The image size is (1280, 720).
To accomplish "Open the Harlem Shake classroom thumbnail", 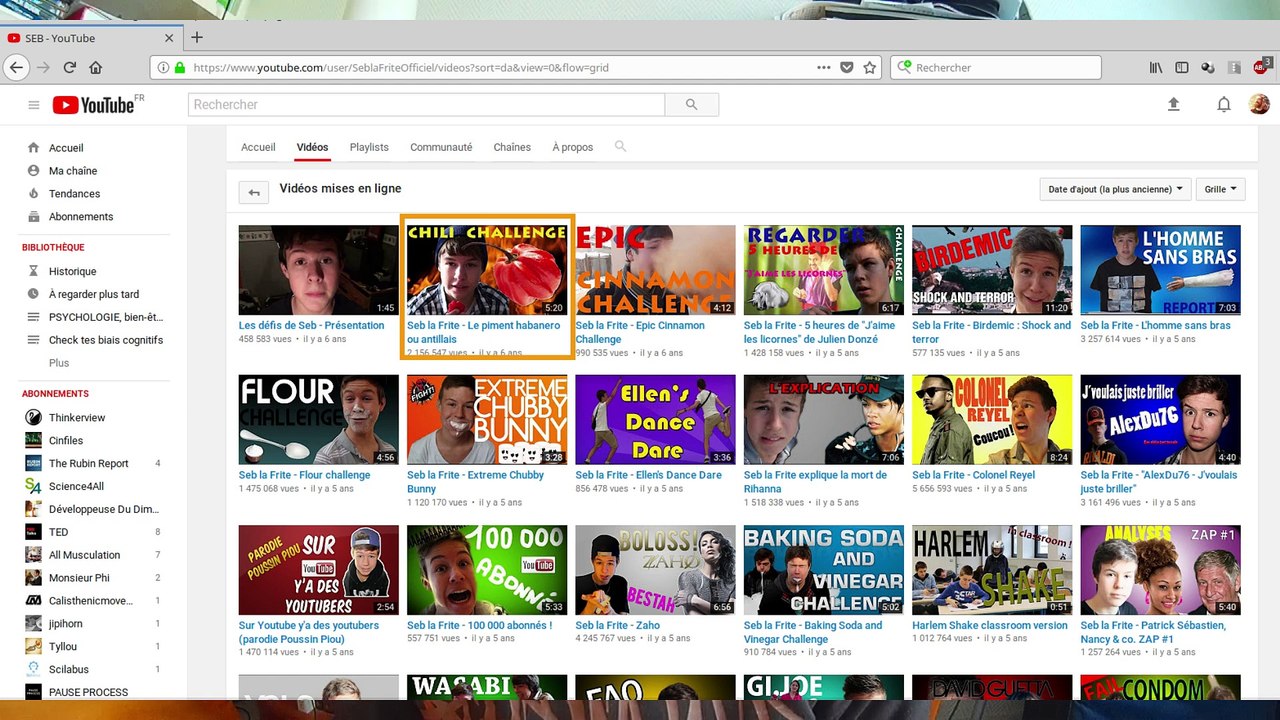I will (992, 570).
